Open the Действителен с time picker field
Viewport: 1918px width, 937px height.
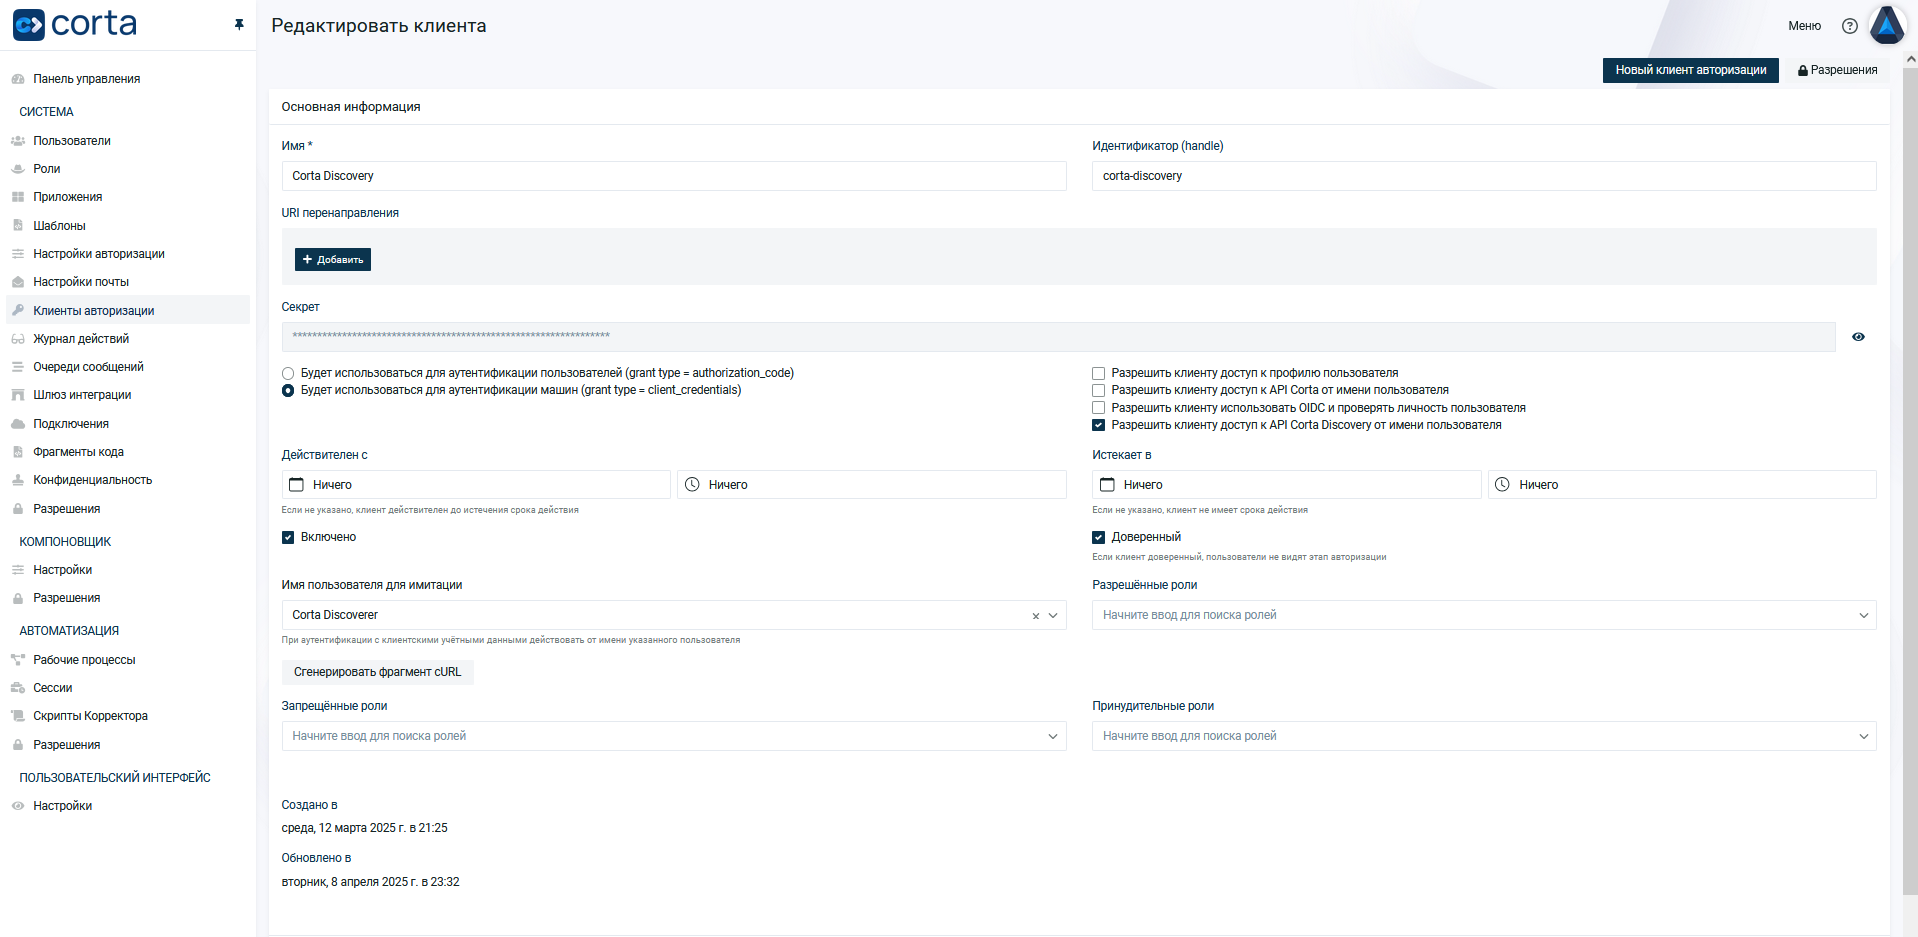pyautogui.click(x=872, y=484)
